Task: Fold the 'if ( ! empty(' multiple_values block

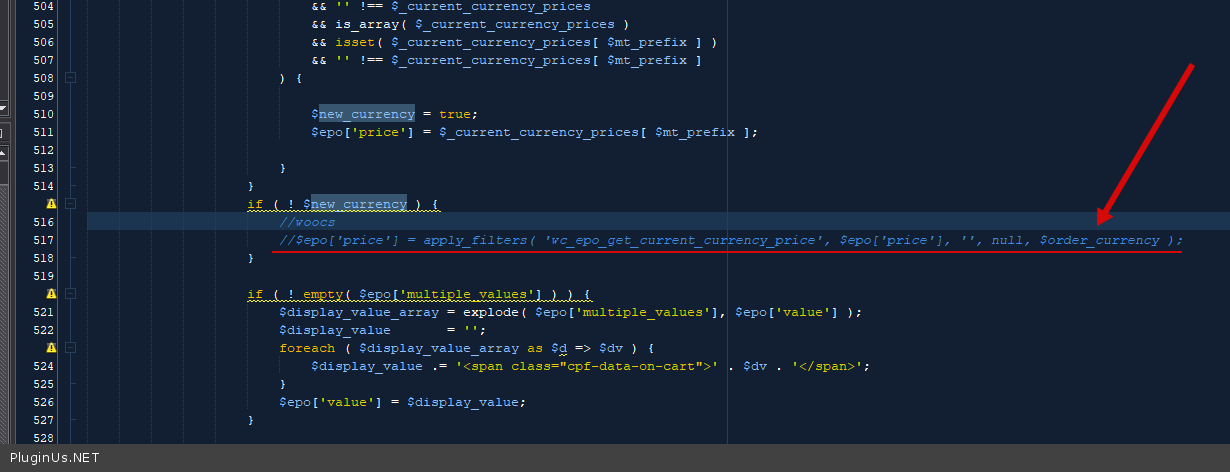Action: (71, 294)
